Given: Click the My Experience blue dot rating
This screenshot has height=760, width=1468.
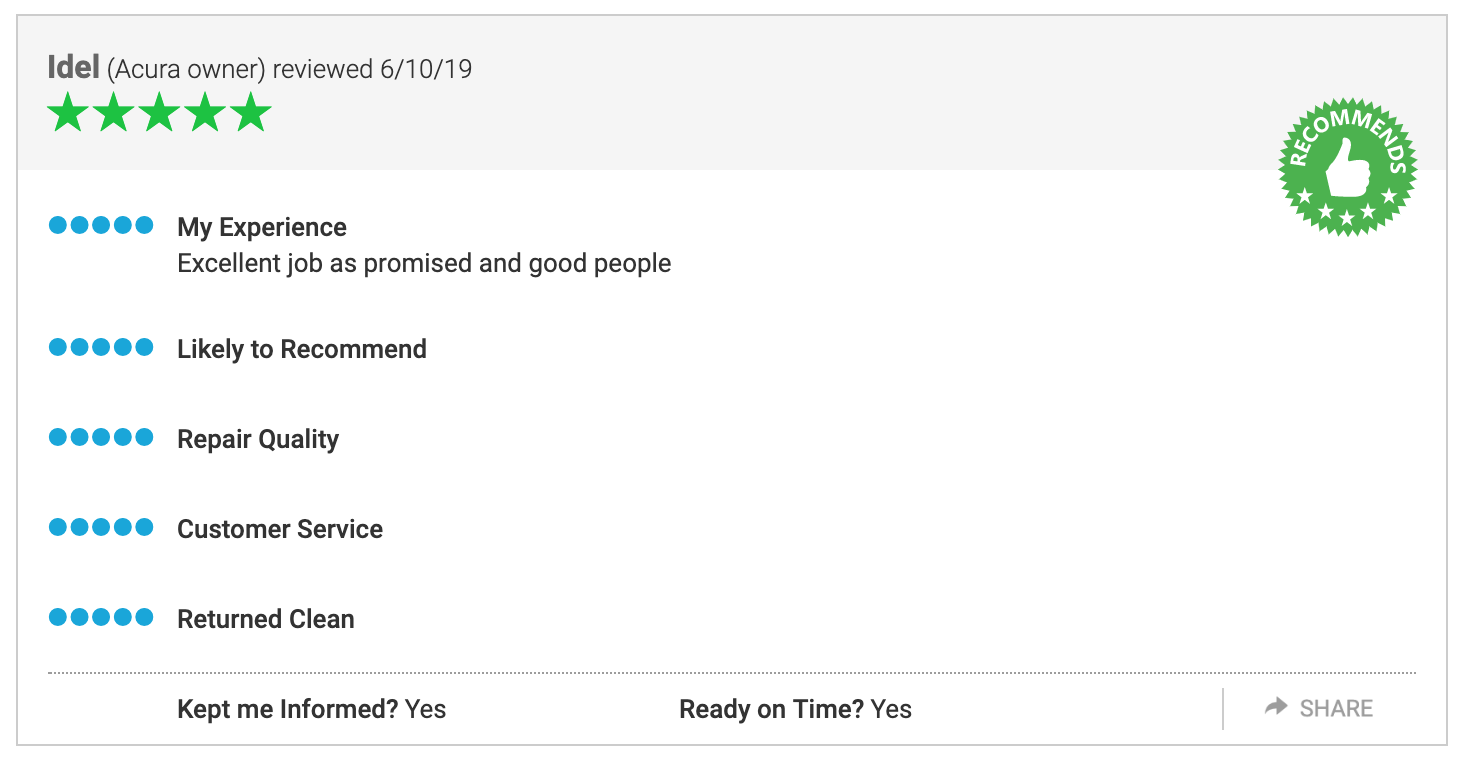Looking at the screenshot, I should pos(101,225).
